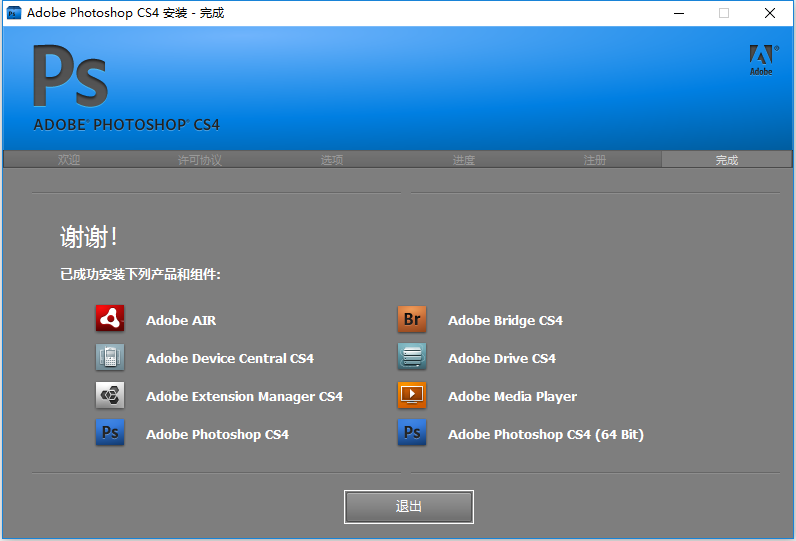Click the 'Adobe Photoshop CS4' label in left column
The image size is (796, 541).
pos(218,434)
